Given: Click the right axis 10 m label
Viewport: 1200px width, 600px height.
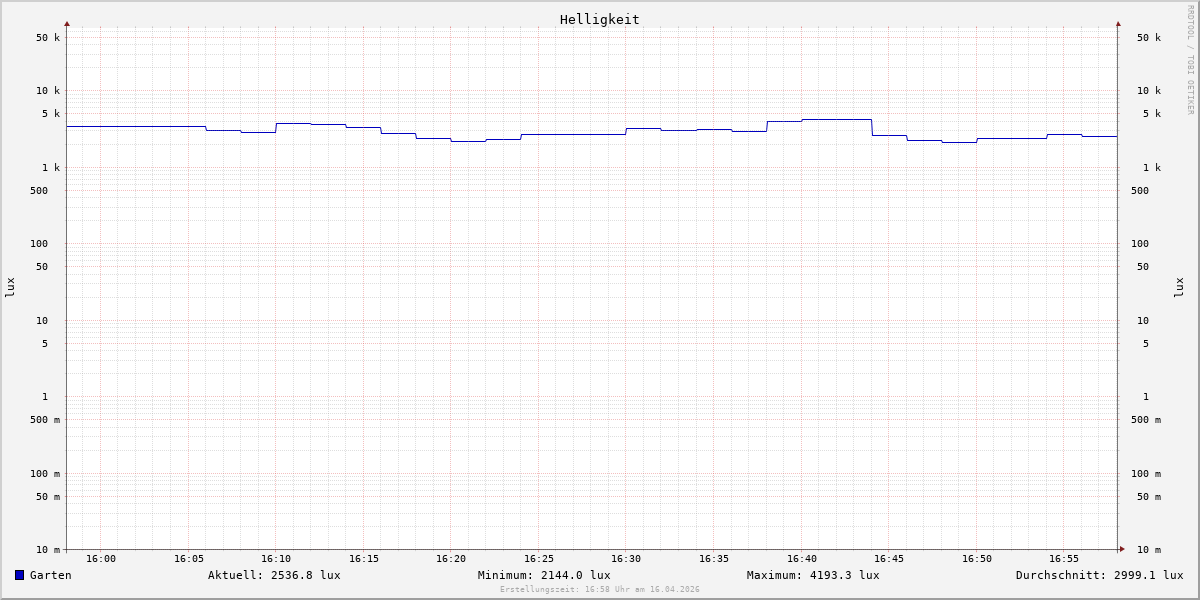Looking at the screenshot, I should tap(1149, 550).
